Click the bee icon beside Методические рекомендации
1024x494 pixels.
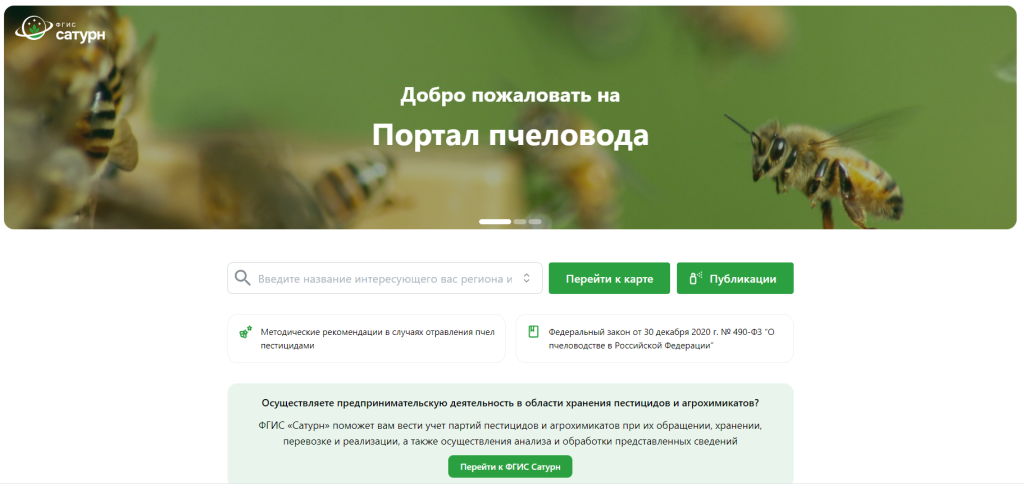pos(245,332)
